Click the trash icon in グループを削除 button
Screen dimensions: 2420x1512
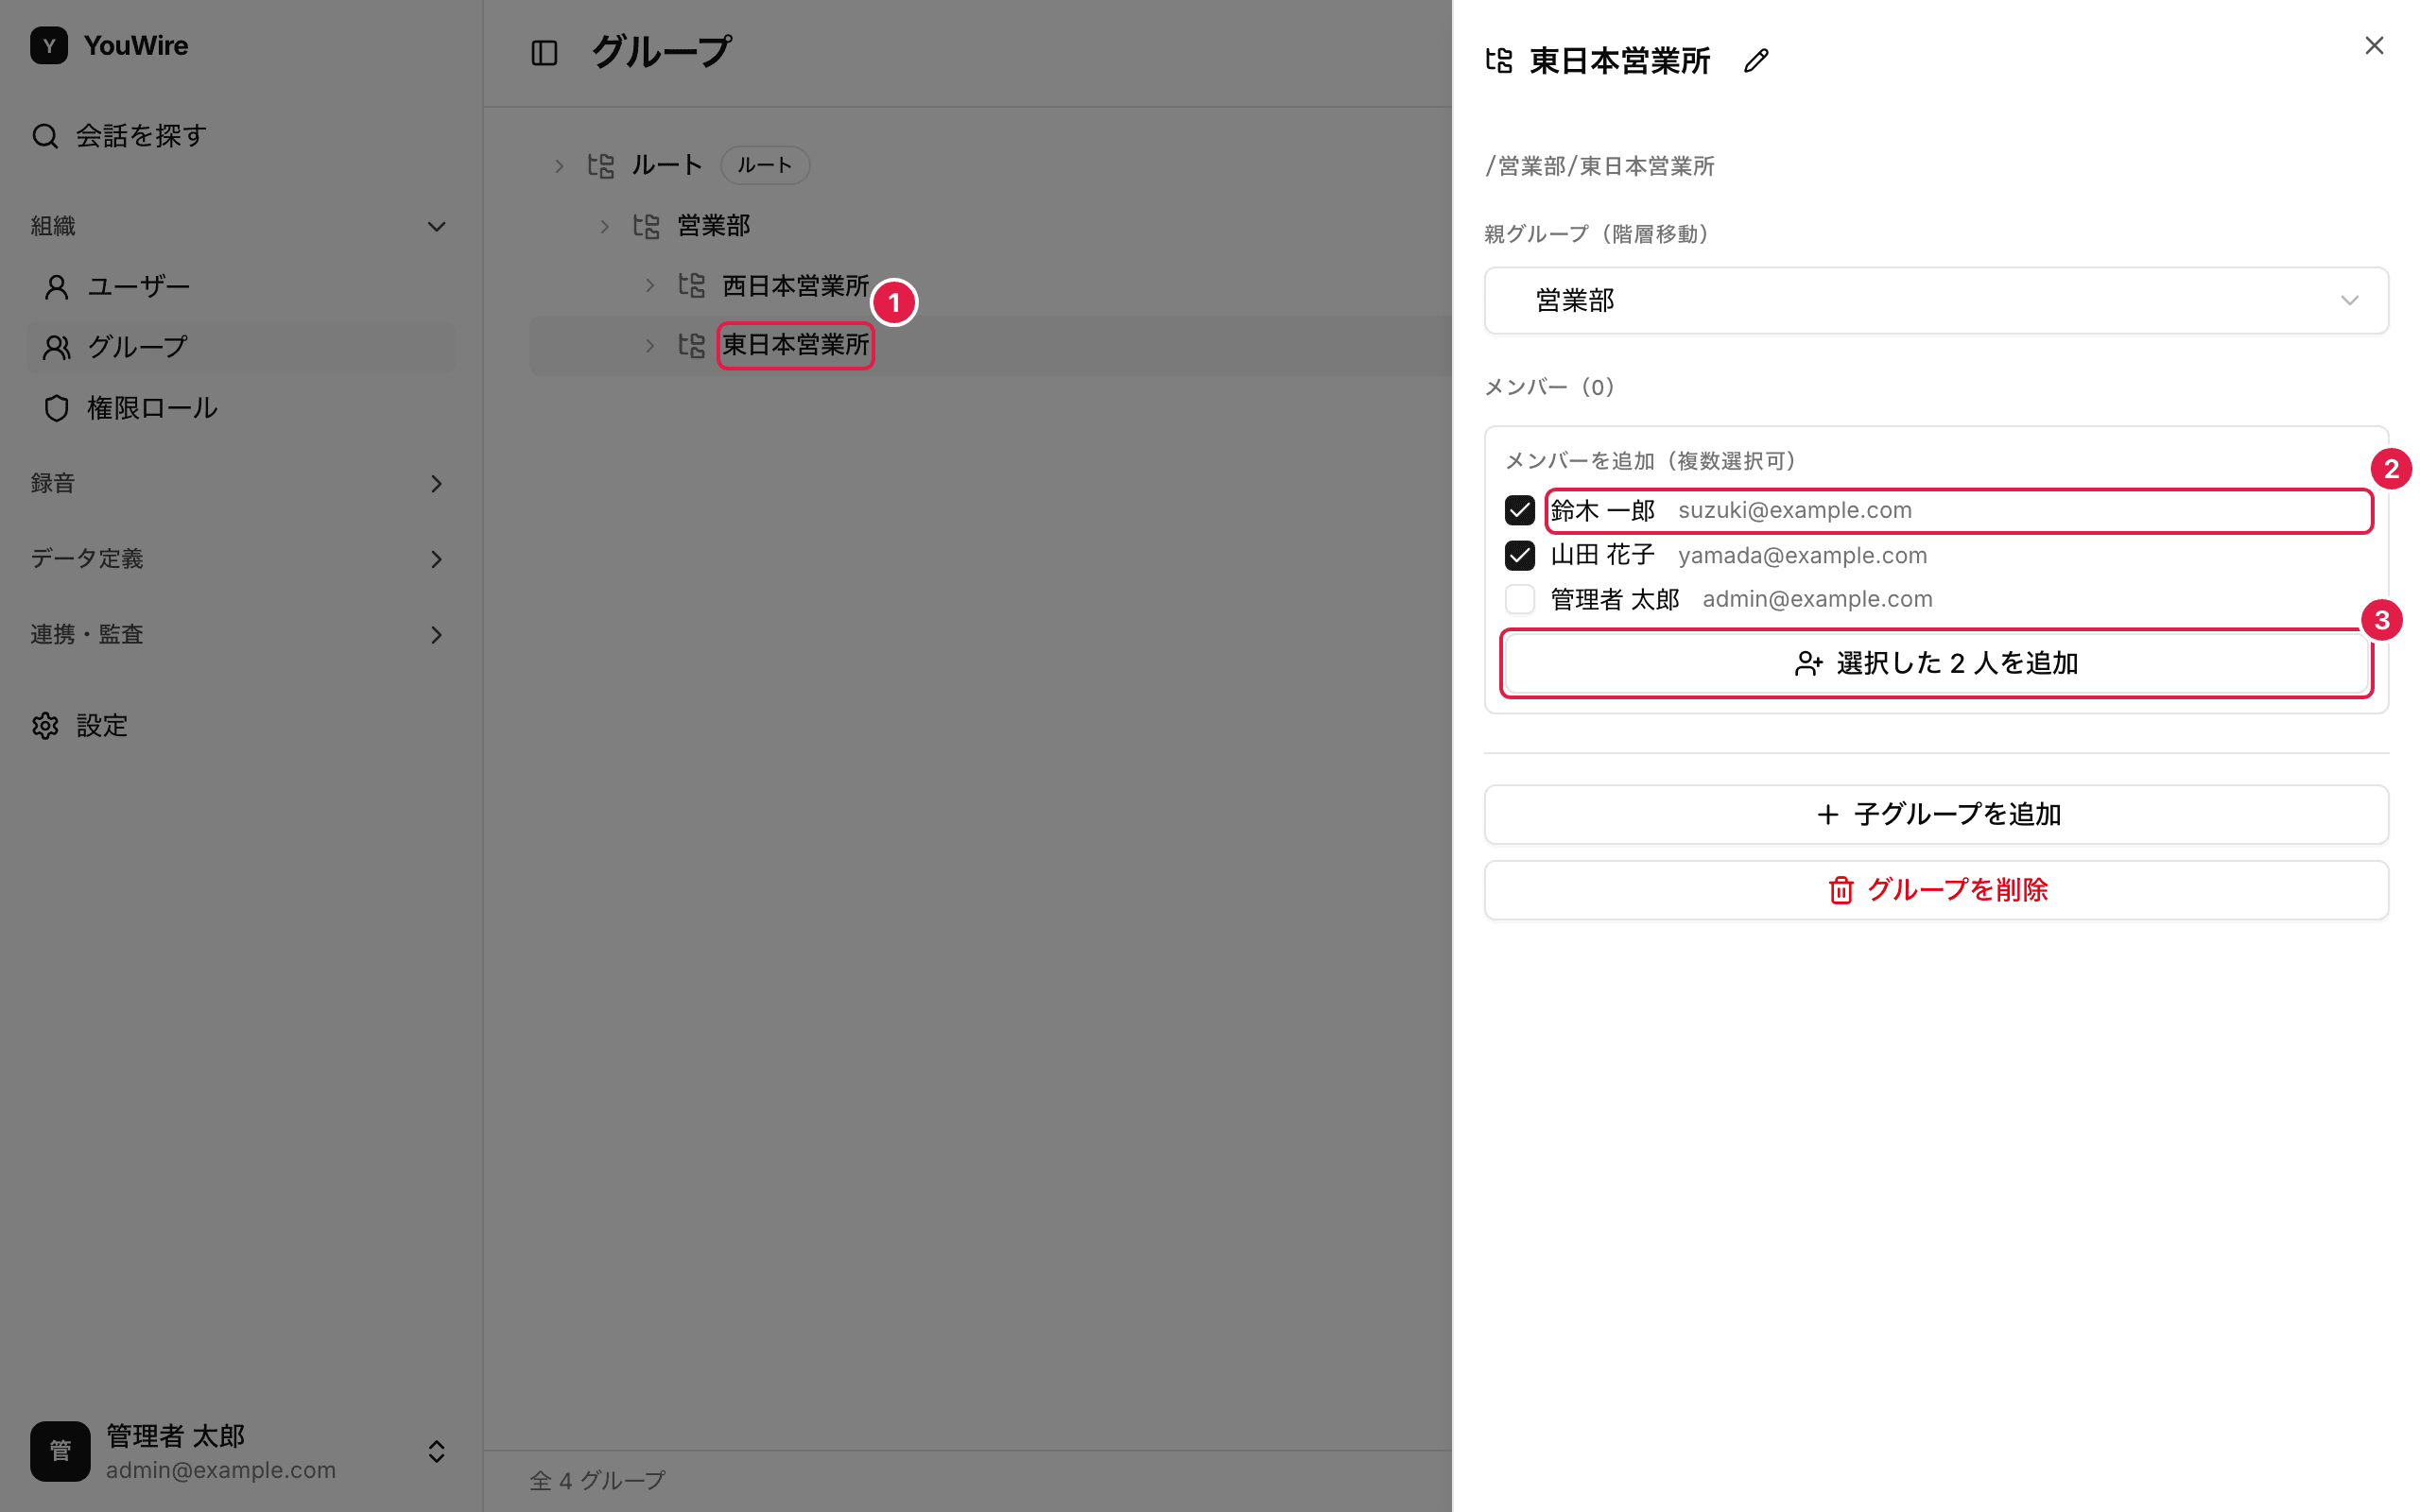click(1841, 890)
